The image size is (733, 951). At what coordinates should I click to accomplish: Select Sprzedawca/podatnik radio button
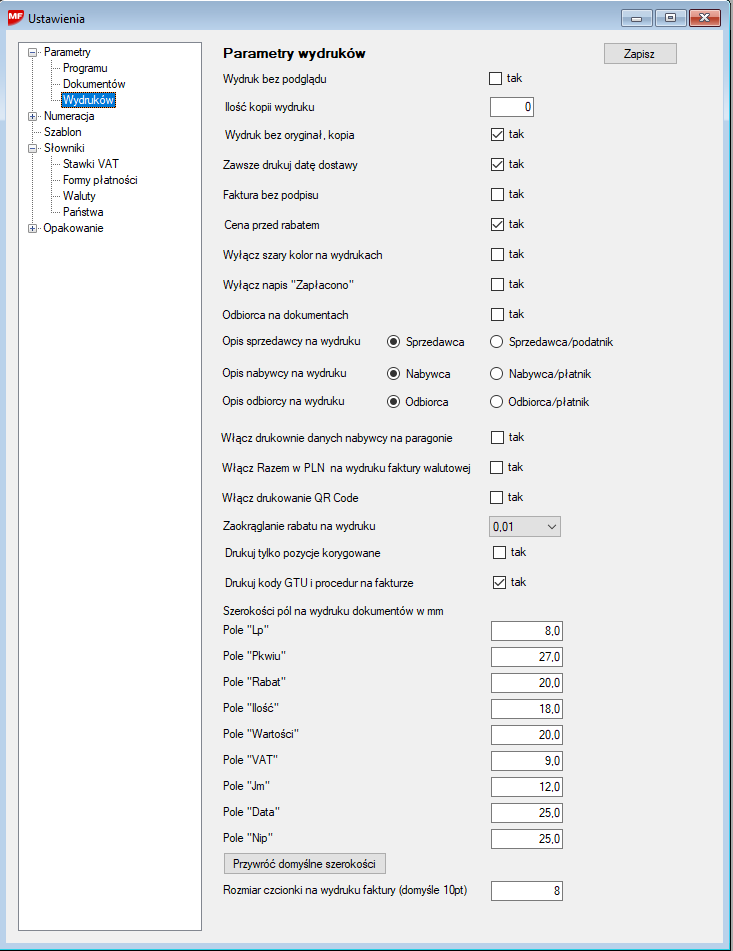tap(497, 342)
